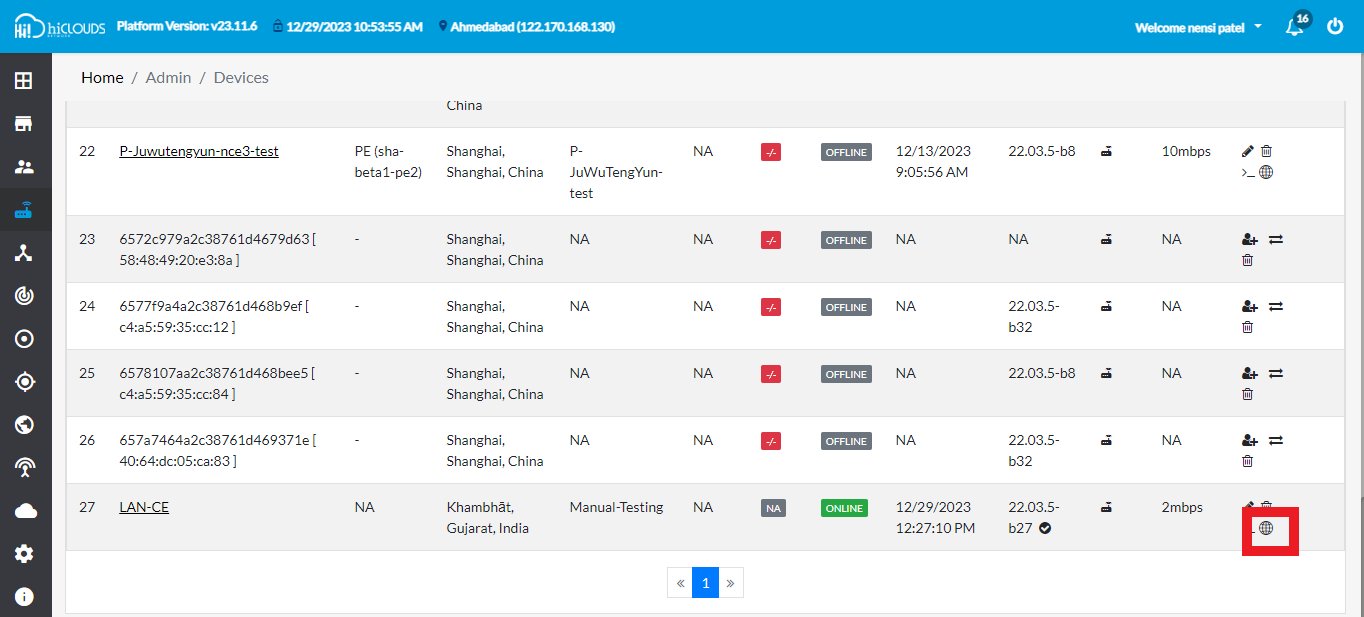Go to previous page with « button

click(x=680, y=582)
